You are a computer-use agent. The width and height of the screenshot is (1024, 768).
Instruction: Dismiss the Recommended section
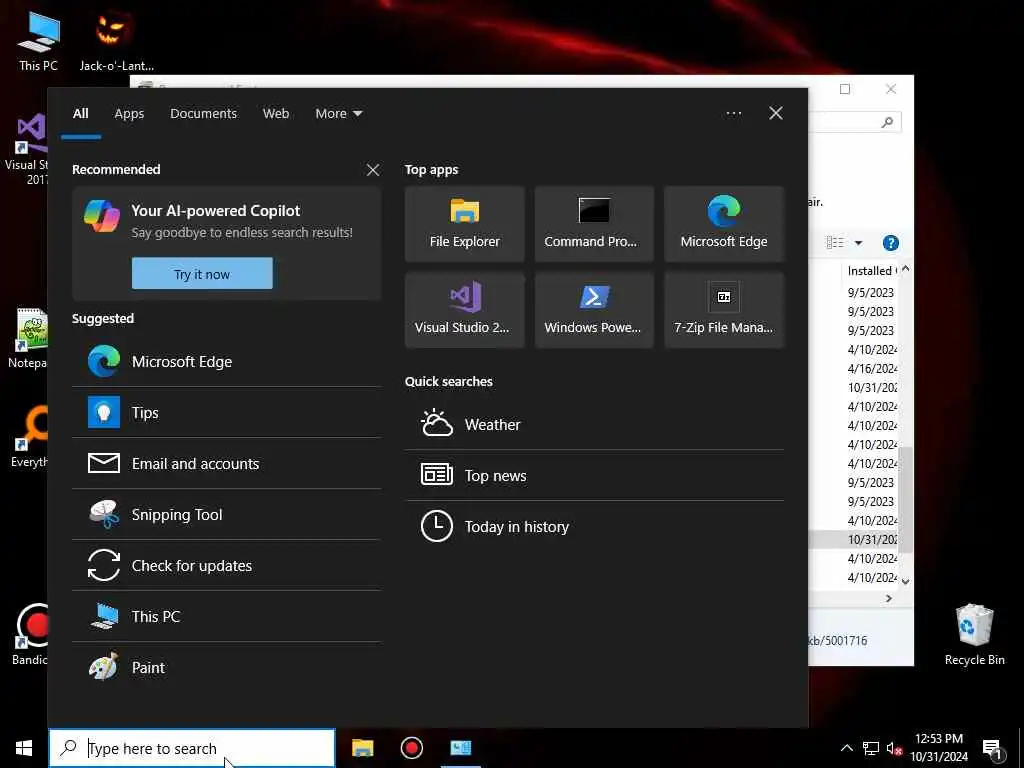(373, 170)
